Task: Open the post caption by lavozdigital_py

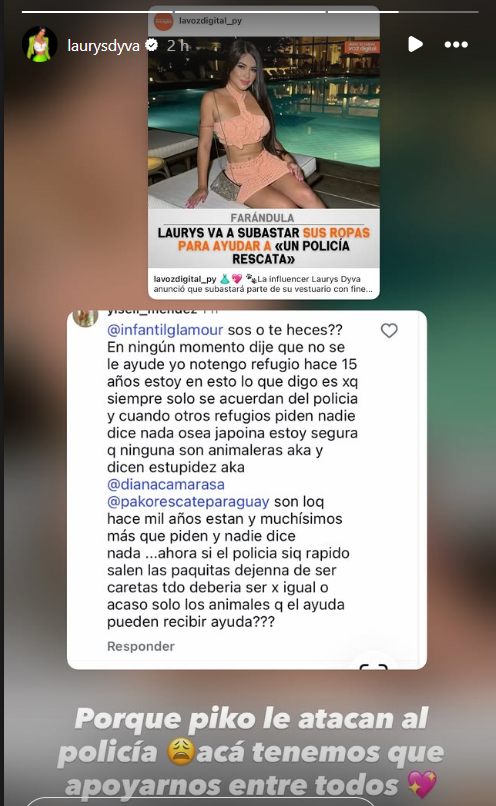Action: (264, 284)
